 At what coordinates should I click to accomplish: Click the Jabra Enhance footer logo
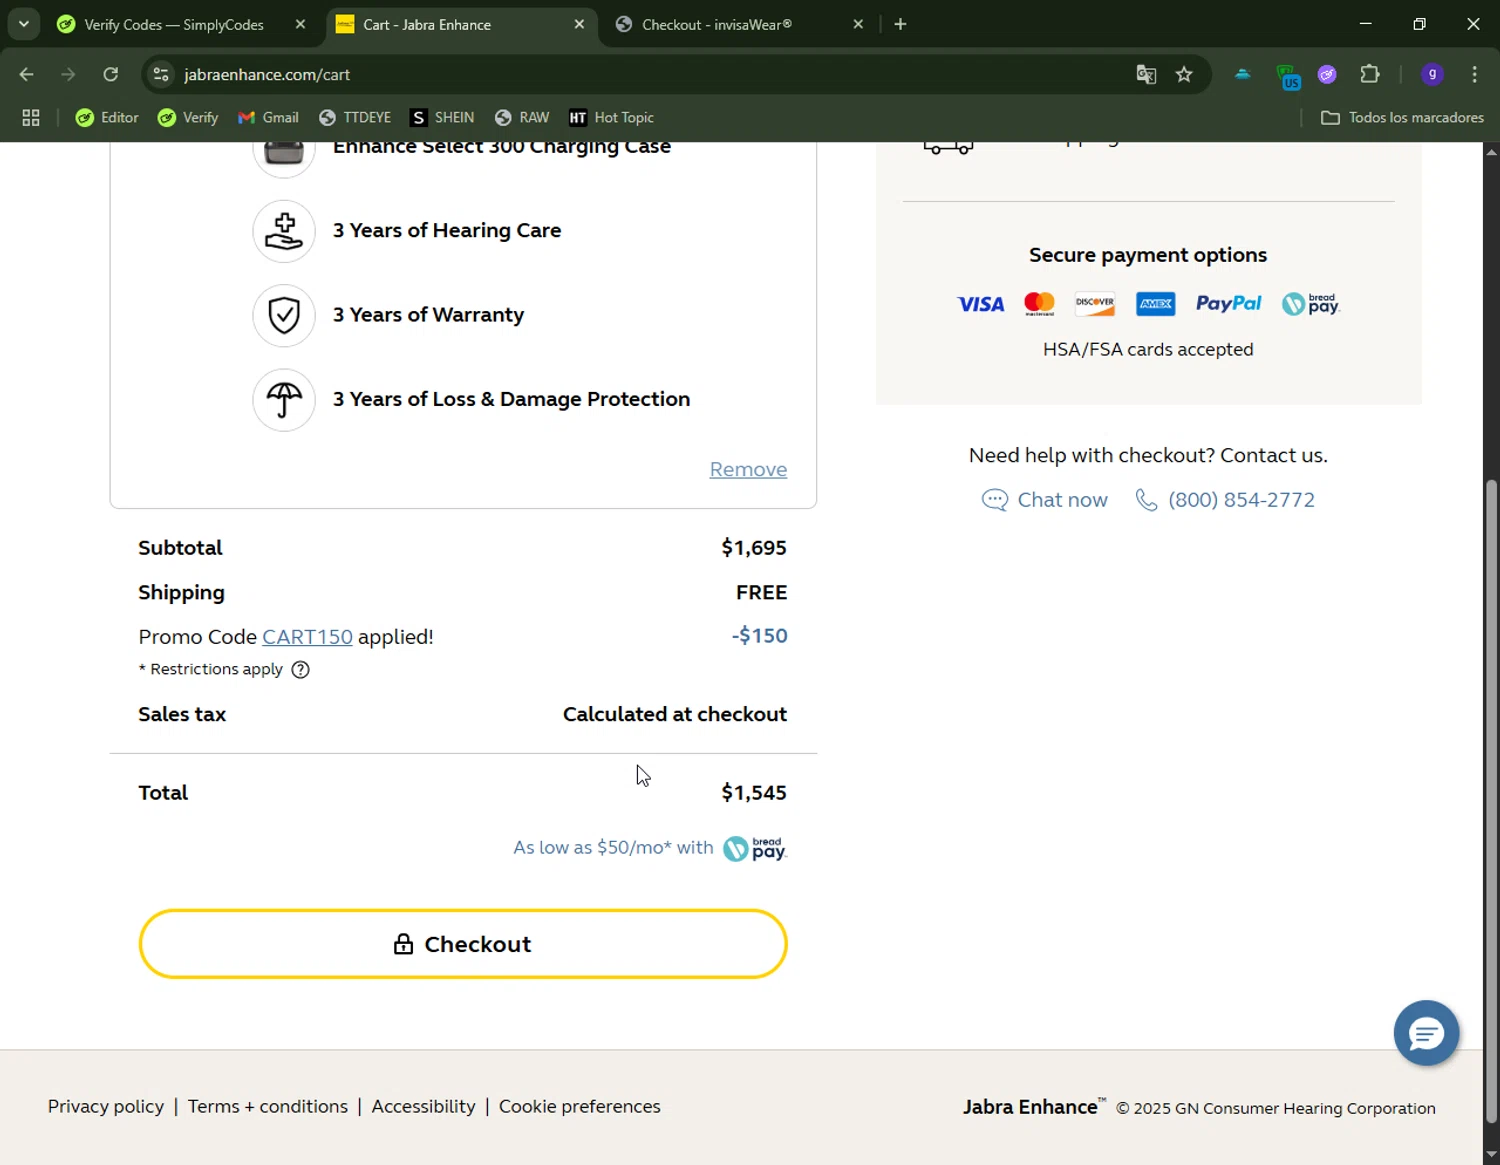pos(1033,1106)
